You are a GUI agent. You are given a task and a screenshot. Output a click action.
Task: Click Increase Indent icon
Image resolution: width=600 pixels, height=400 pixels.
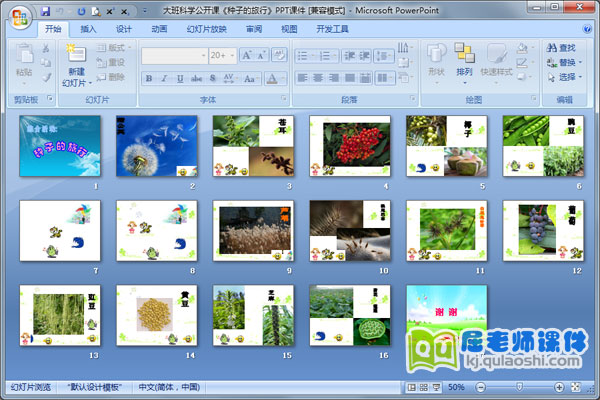[x=364, y=56]
